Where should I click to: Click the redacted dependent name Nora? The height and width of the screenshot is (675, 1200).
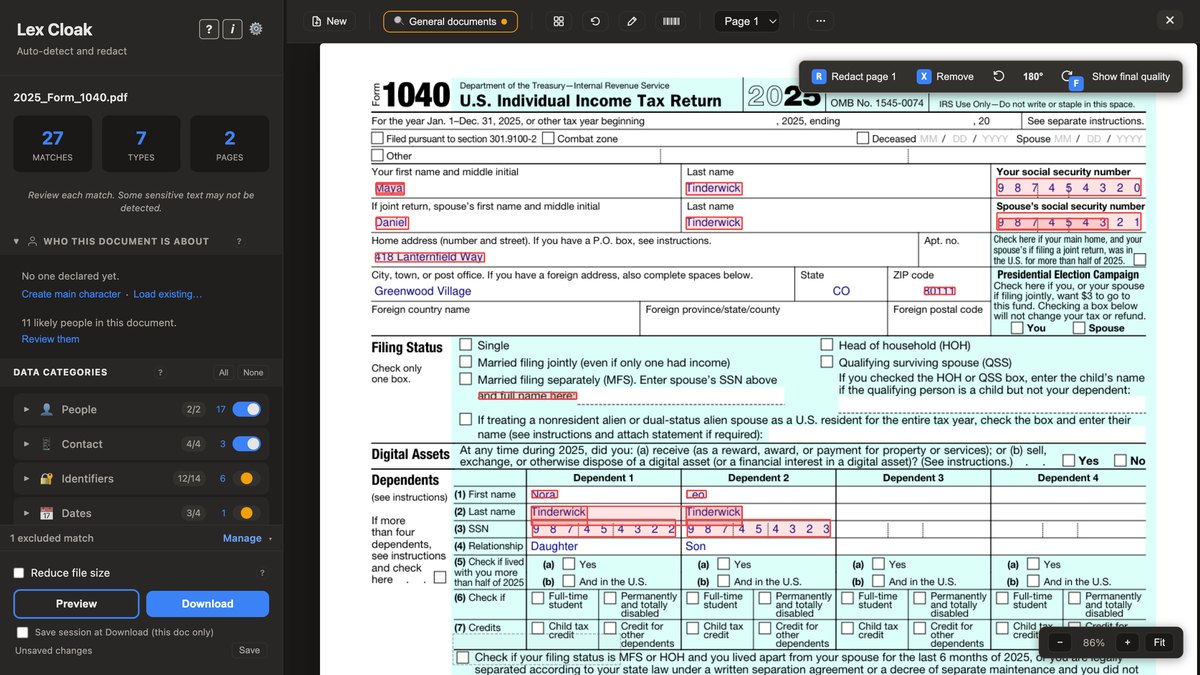tap(544, 494)
